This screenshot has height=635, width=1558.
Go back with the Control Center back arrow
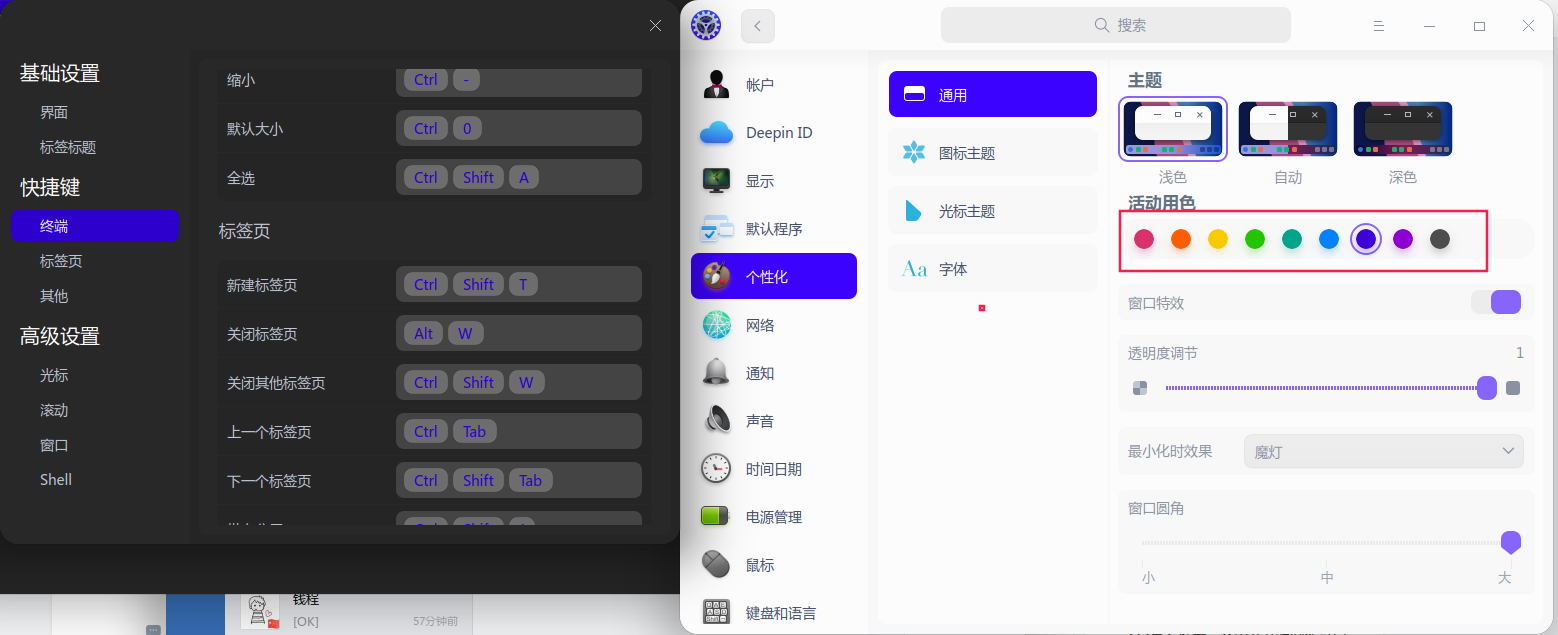(758, 26)
